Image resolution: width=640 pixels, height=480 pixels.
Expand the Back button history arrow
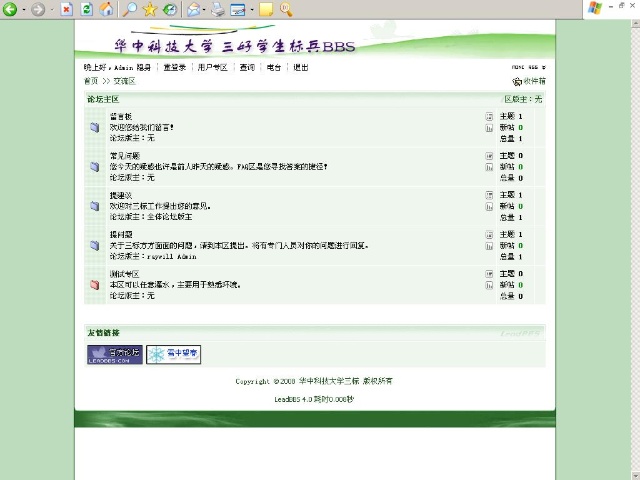24,9
